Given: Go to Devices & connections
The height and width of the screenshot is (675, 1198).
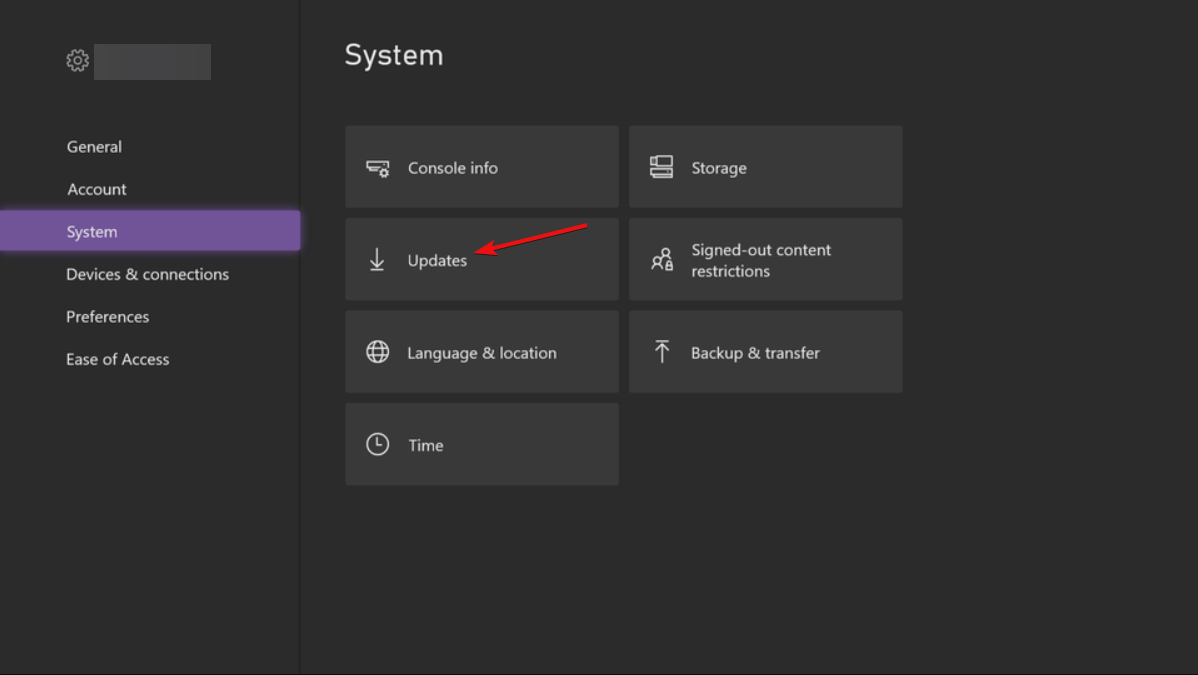Looking at the screenshot, I should click(147, 274).
